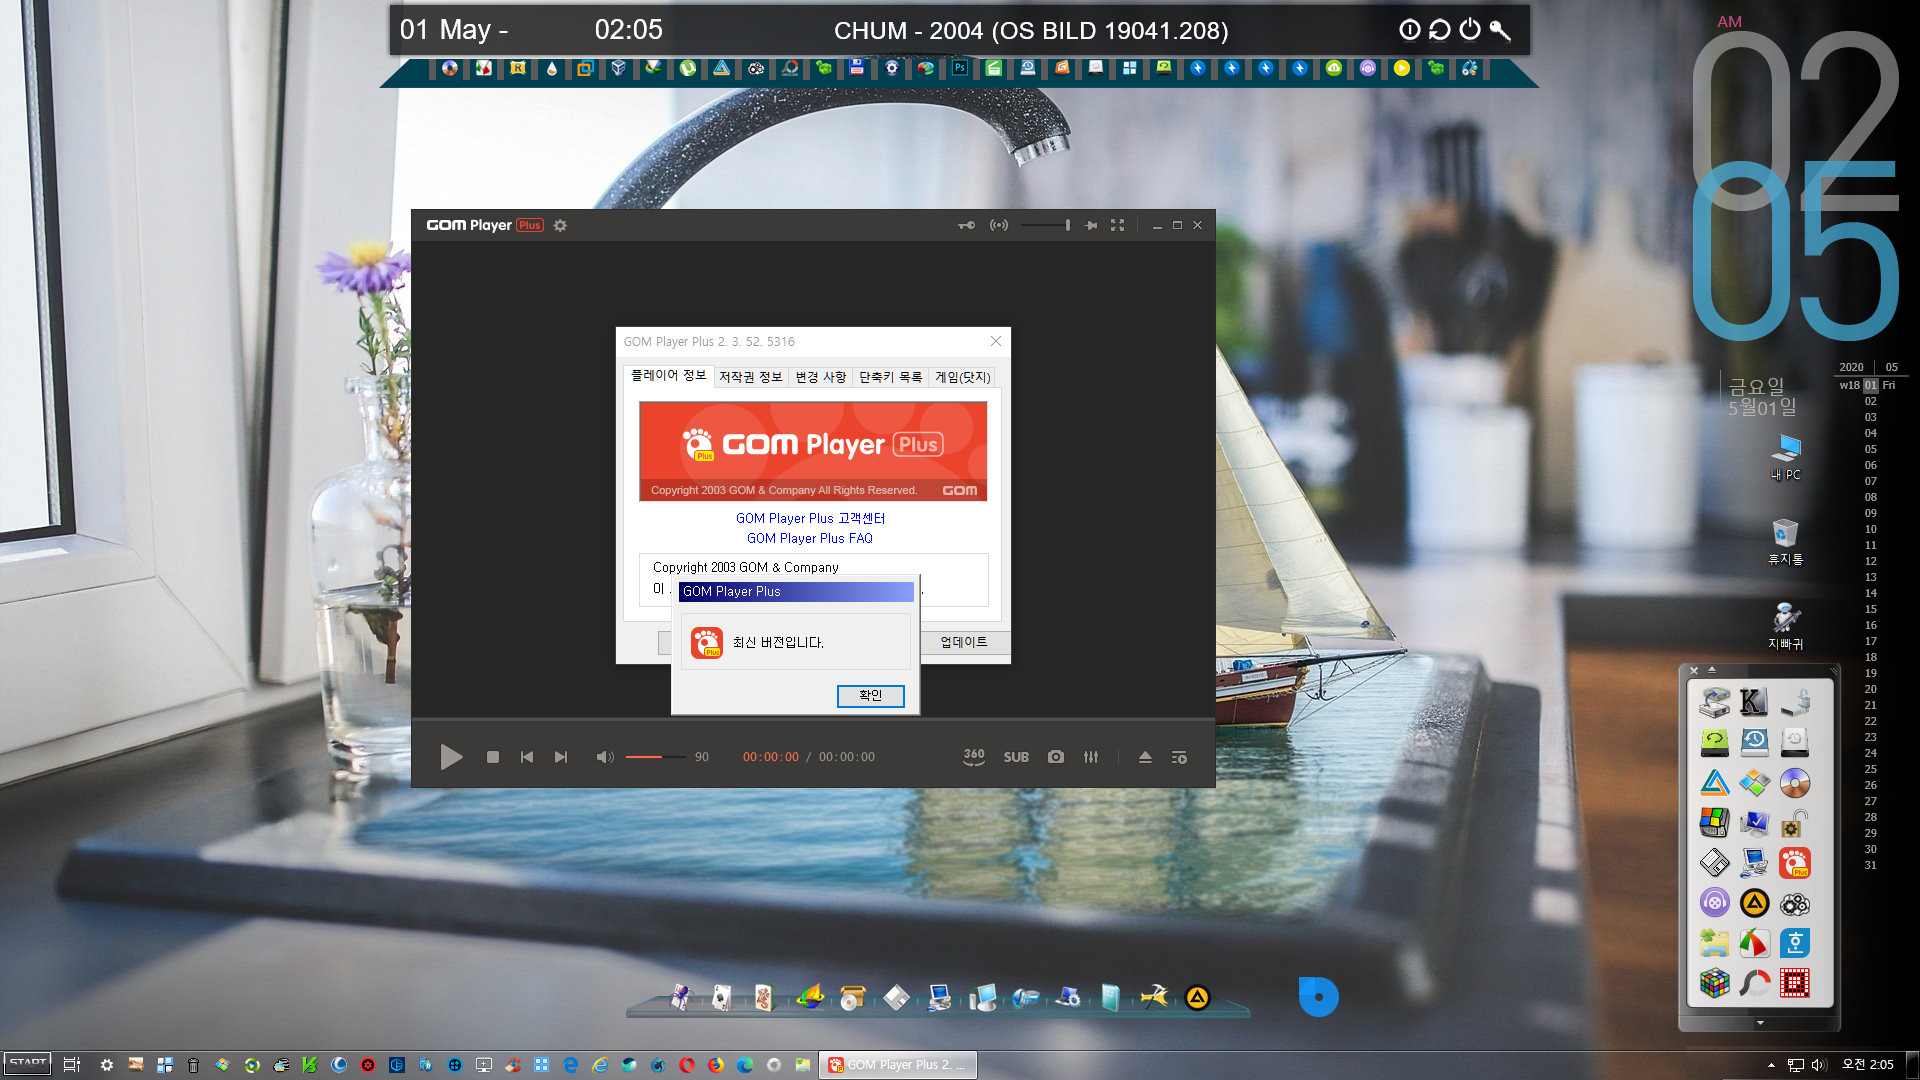The height and width of the screenshot is (1080, 1920).
Task: Click the Rubik's cube icon in launcher panel
Action: pos(1714,984)
